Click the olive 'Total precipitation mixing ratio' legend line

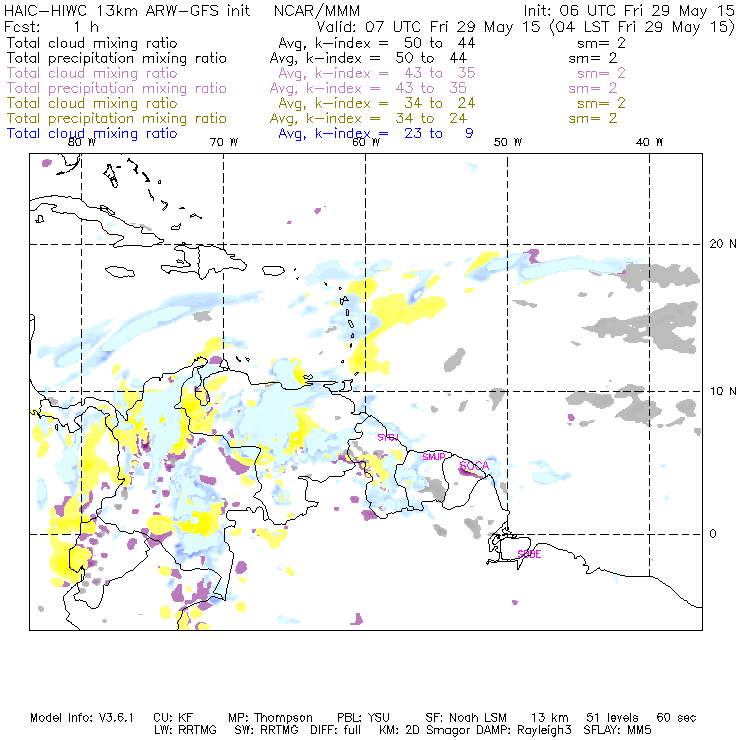click(x=311, y=118)
